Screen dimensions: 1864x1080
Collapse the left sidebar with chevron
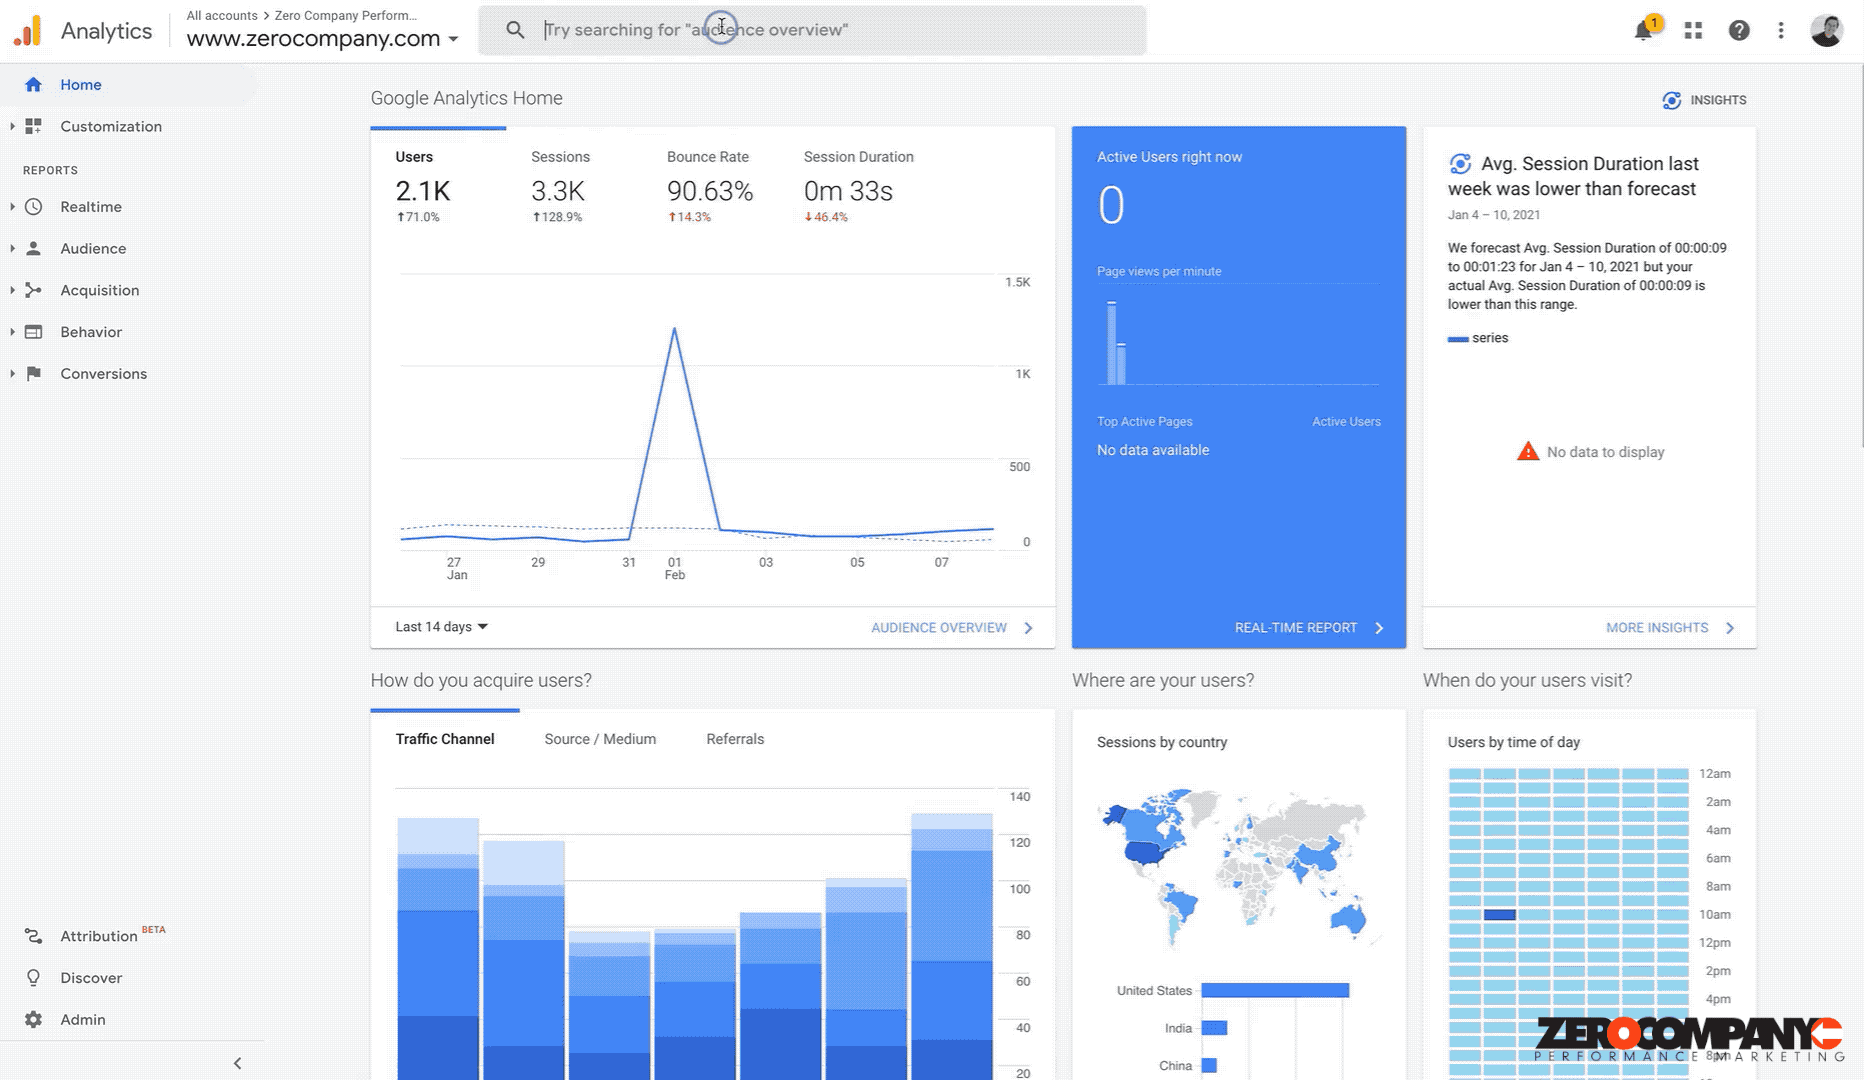click(x=237, y=1063)
